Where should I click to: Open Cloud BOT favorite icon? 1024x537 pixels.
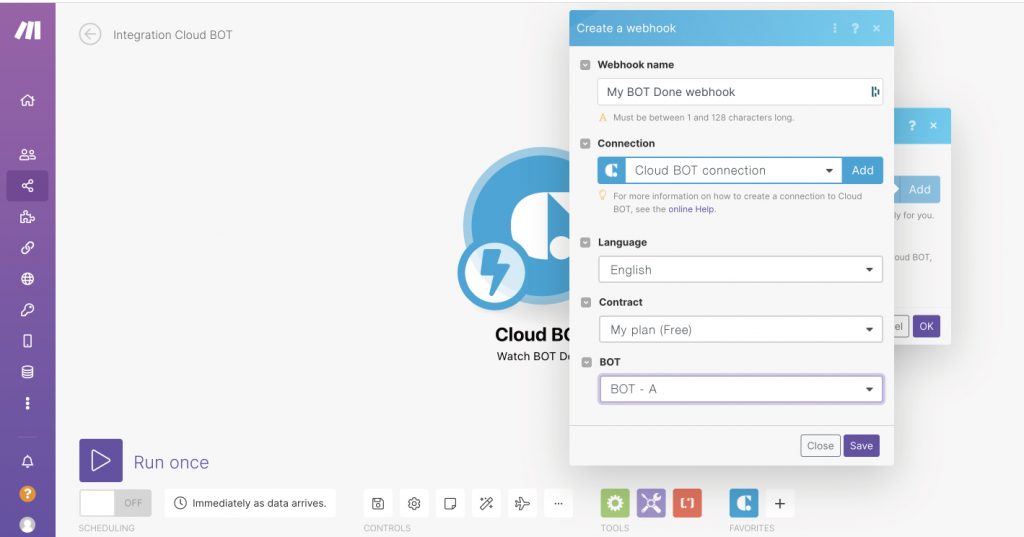click(x=744, y=503)
